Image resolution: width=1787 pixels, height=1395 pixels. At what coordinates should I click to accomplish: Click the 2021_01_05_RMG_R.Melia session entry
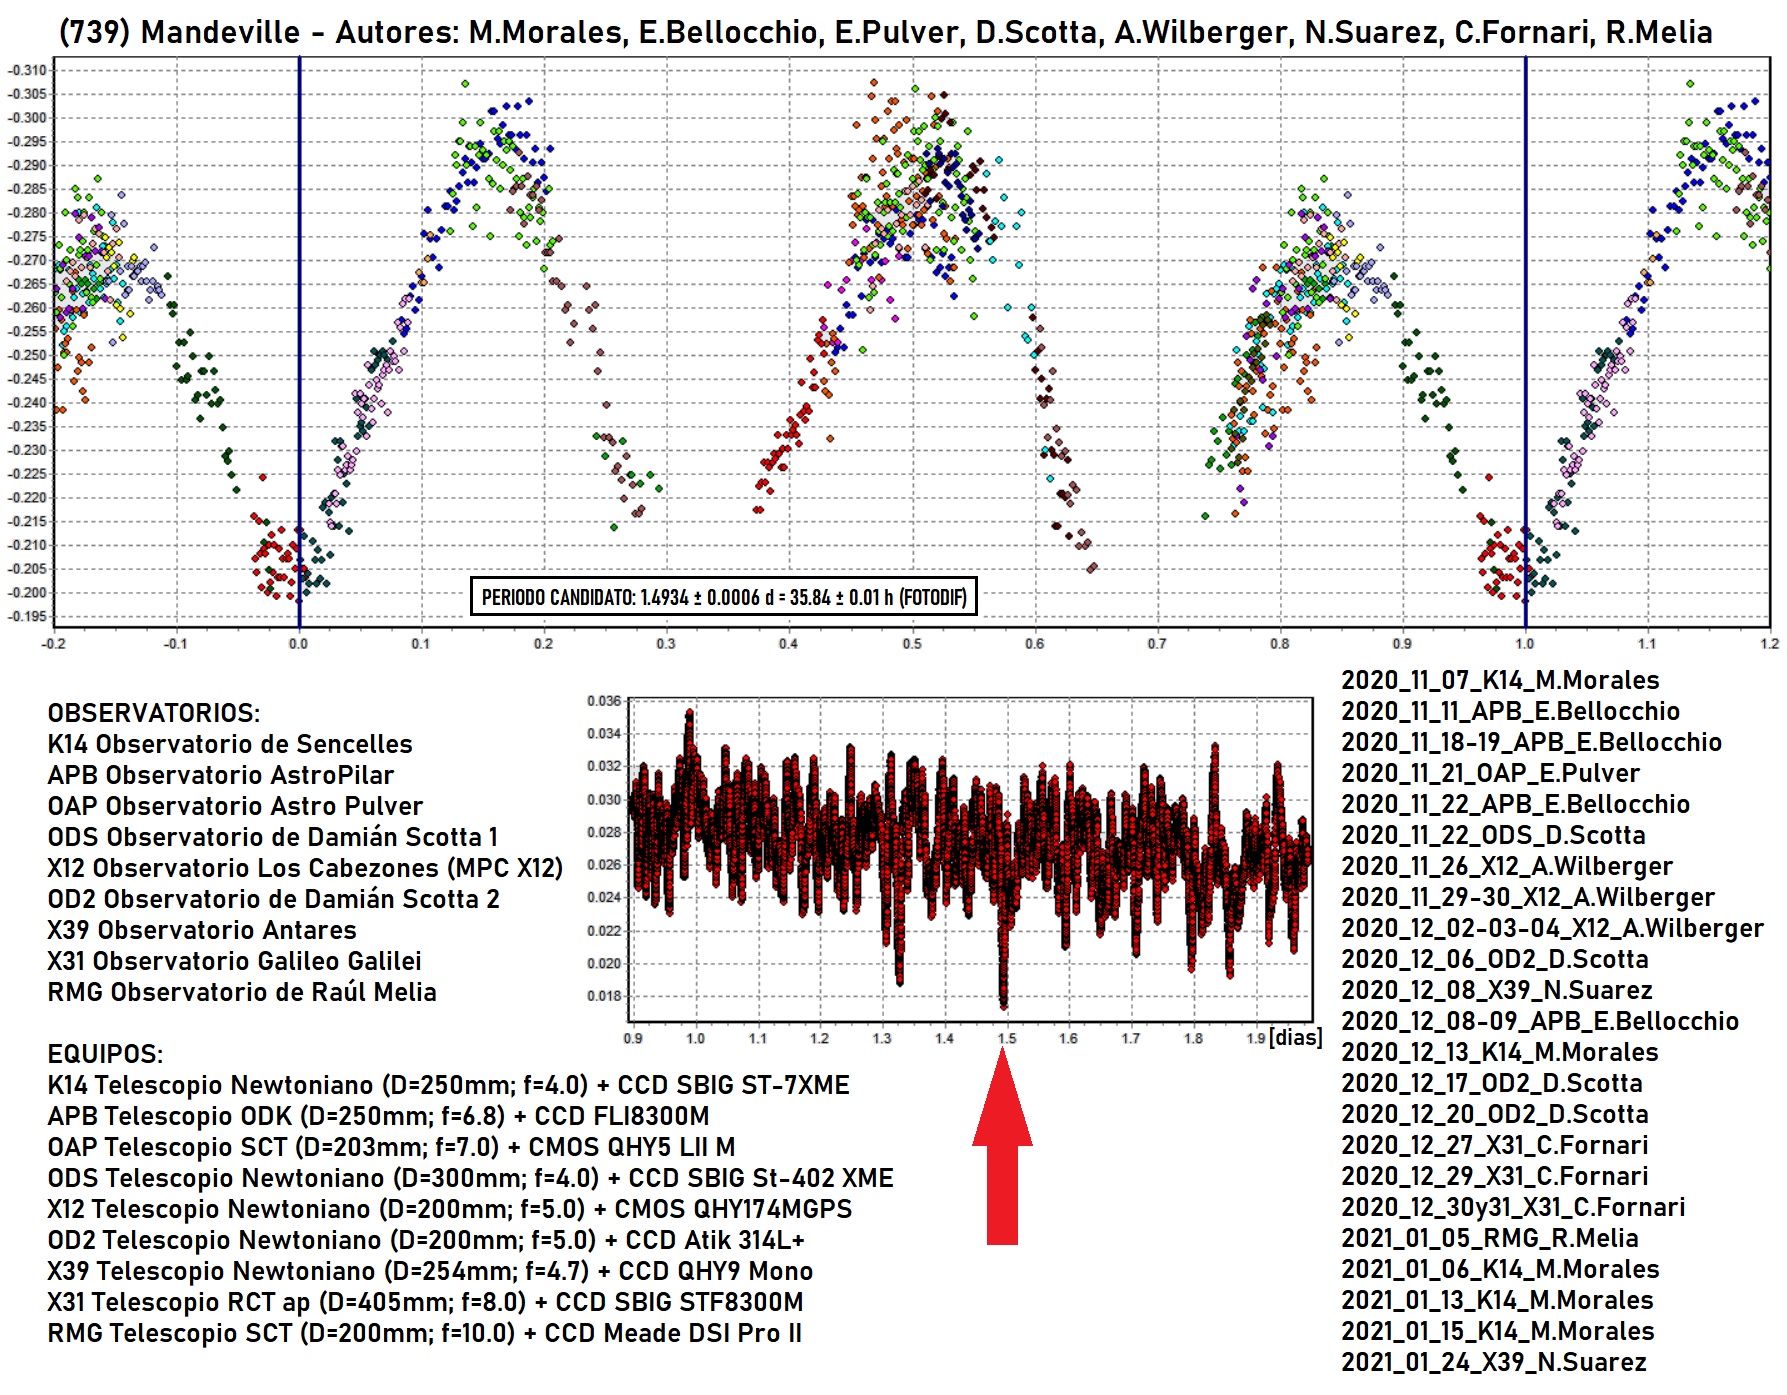pyautogui.click(x=1489, y=1238)
